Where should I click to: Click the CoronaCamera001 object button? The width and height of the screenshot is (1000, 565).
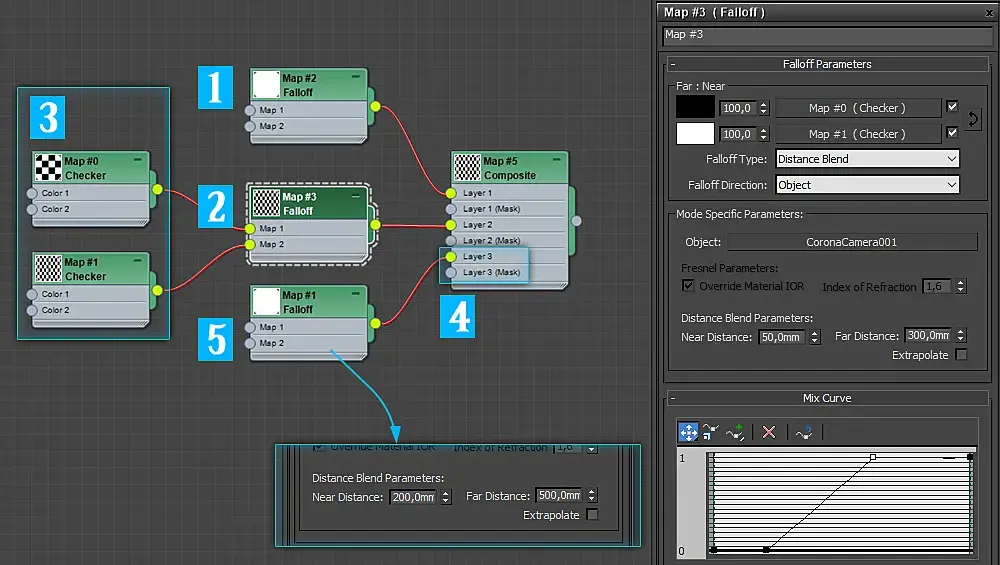click(851, 242)
